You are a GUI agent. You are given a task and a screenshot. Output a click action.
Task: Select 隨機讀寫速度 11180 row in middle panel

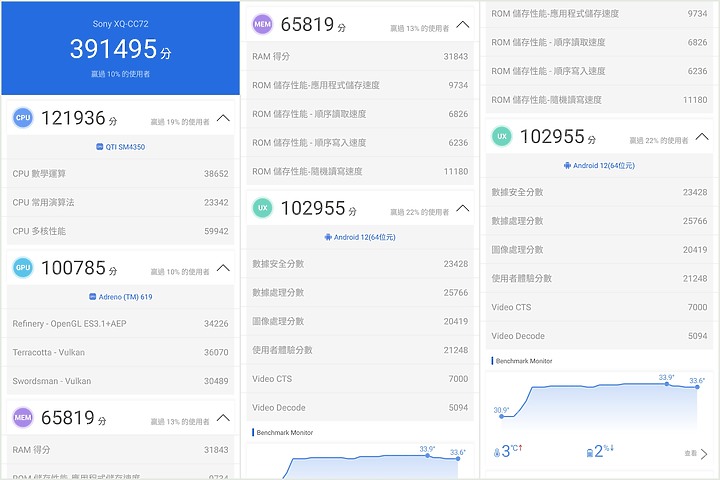click(360, 171)
